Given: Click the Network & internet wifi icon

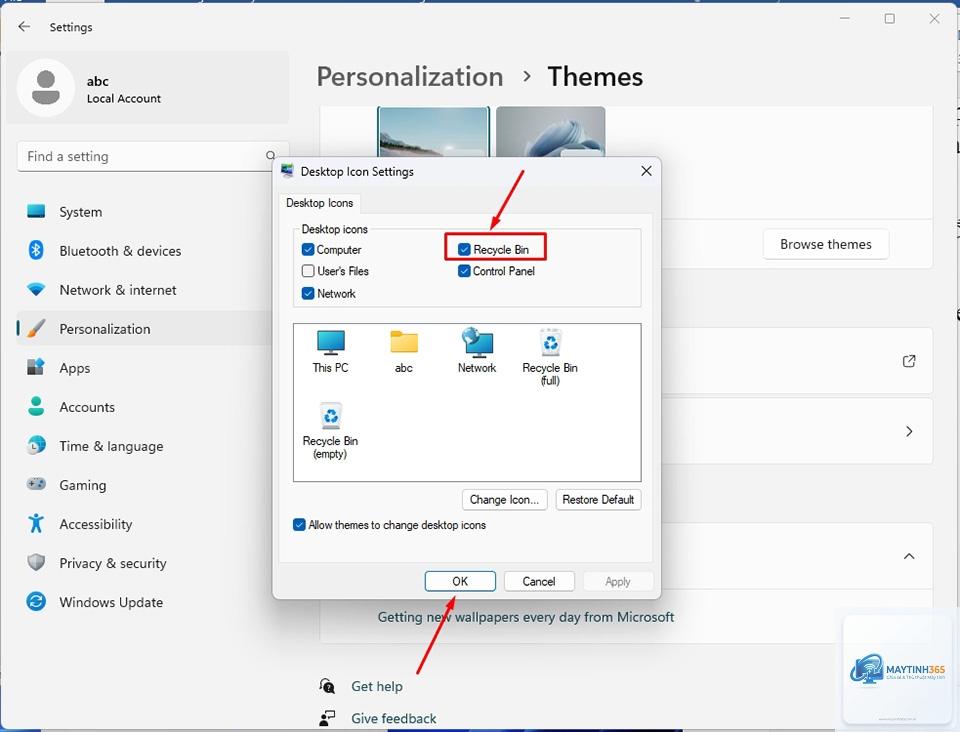Looking at the screenshot, I should click(x=36, y=289).
